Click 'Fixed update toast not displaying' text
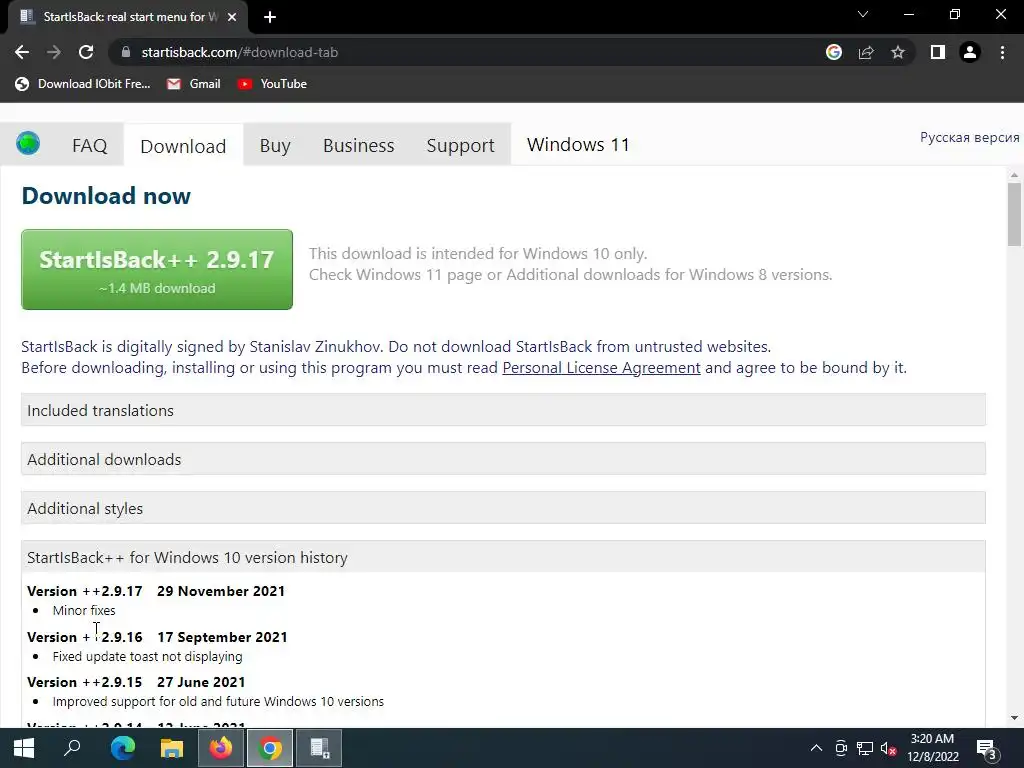 pos(147,656)
